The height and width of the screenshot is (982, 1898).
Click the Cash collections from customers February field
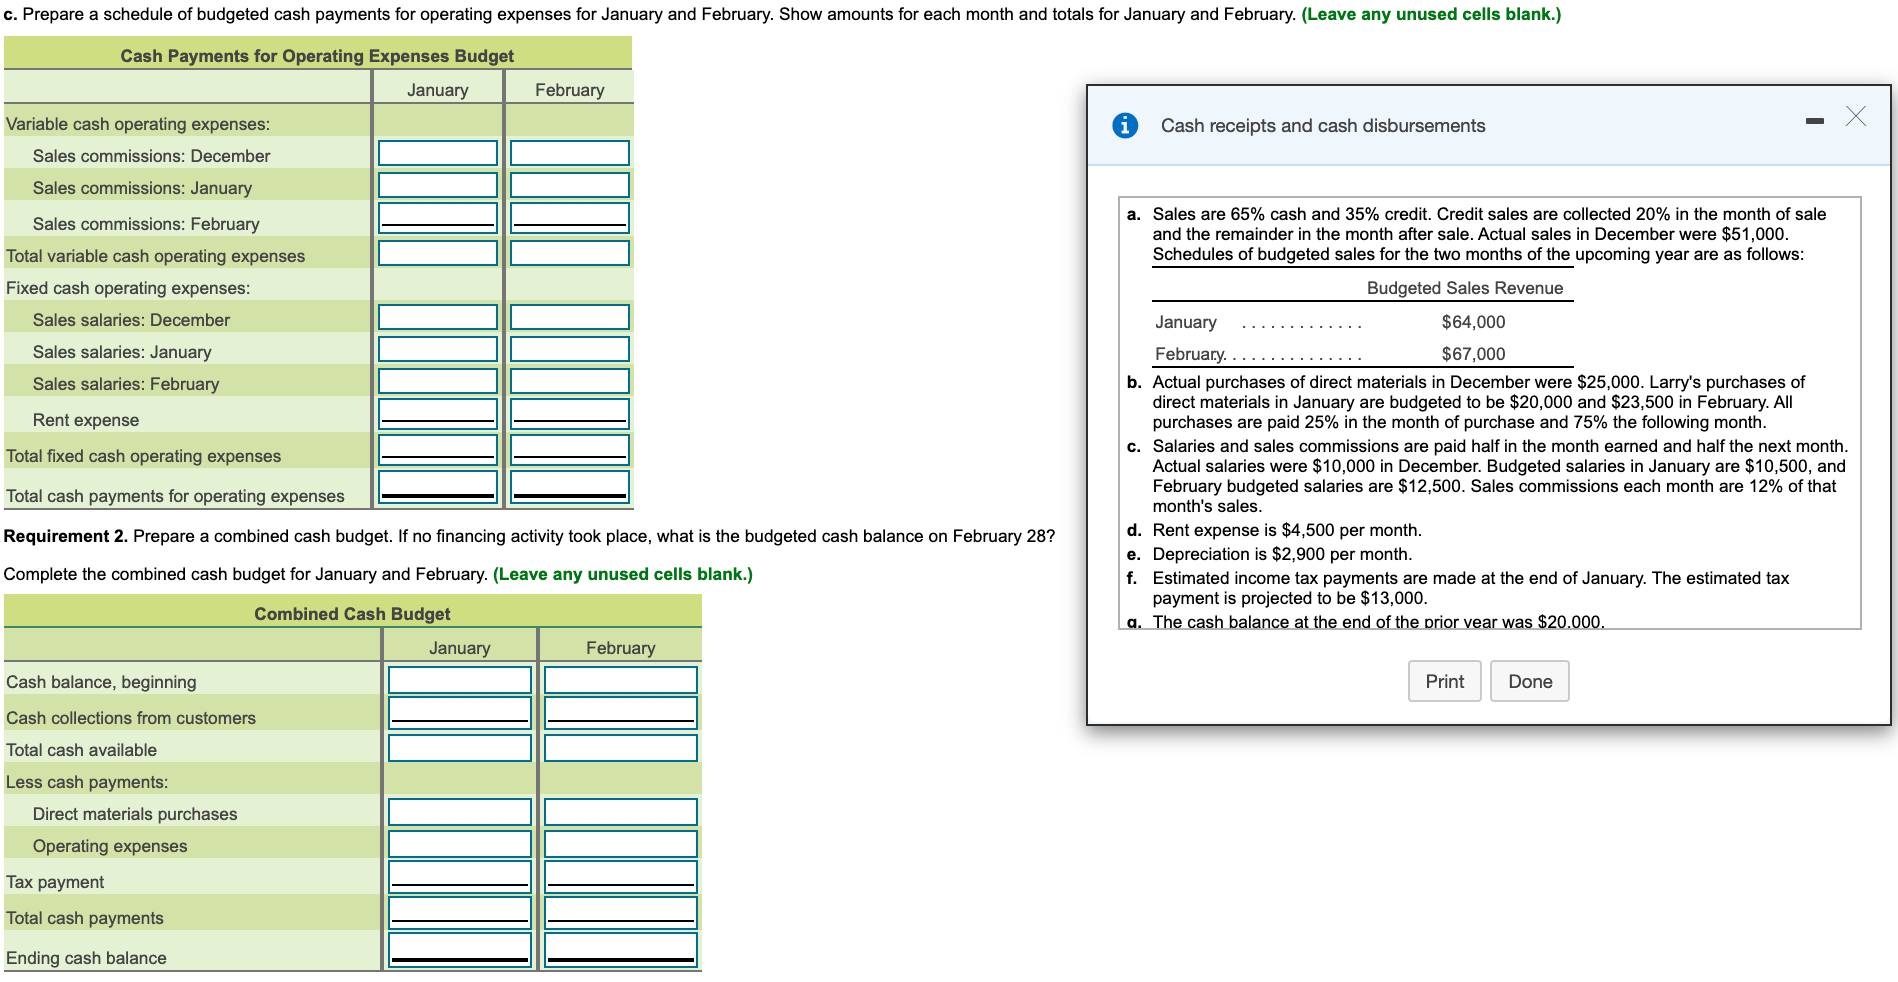click(x=620, y=712)
